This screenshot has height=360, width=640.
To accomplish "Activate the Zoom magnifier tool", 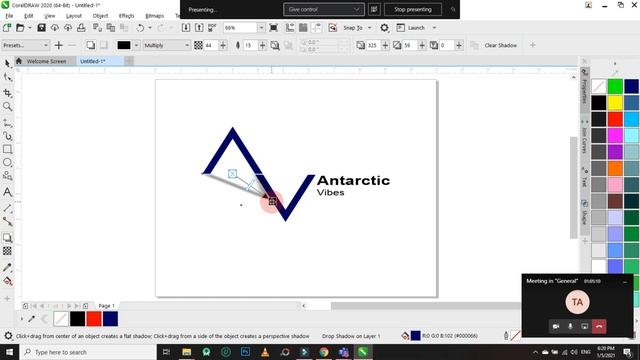I will [x=7, y=107].
